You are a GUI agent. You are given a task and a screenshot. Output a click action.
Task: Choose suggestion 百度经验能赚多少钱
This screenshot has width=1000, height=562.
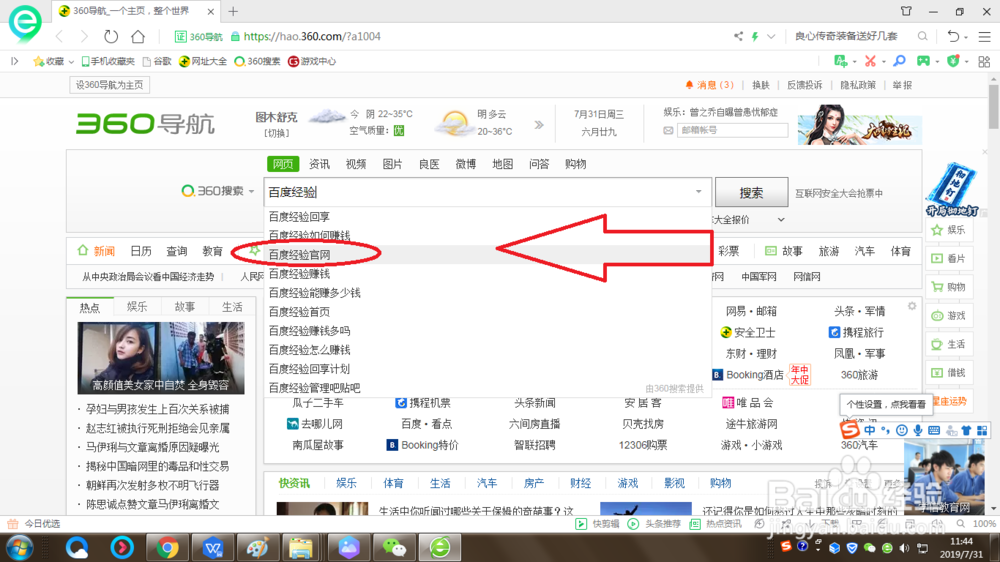coord(314,293)
